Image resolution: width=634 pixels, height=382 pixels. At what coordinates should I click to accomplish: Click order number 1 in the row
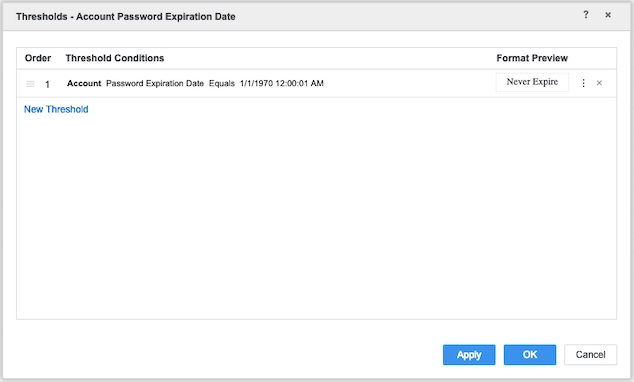pyautogui.click(x=47, y=84)
